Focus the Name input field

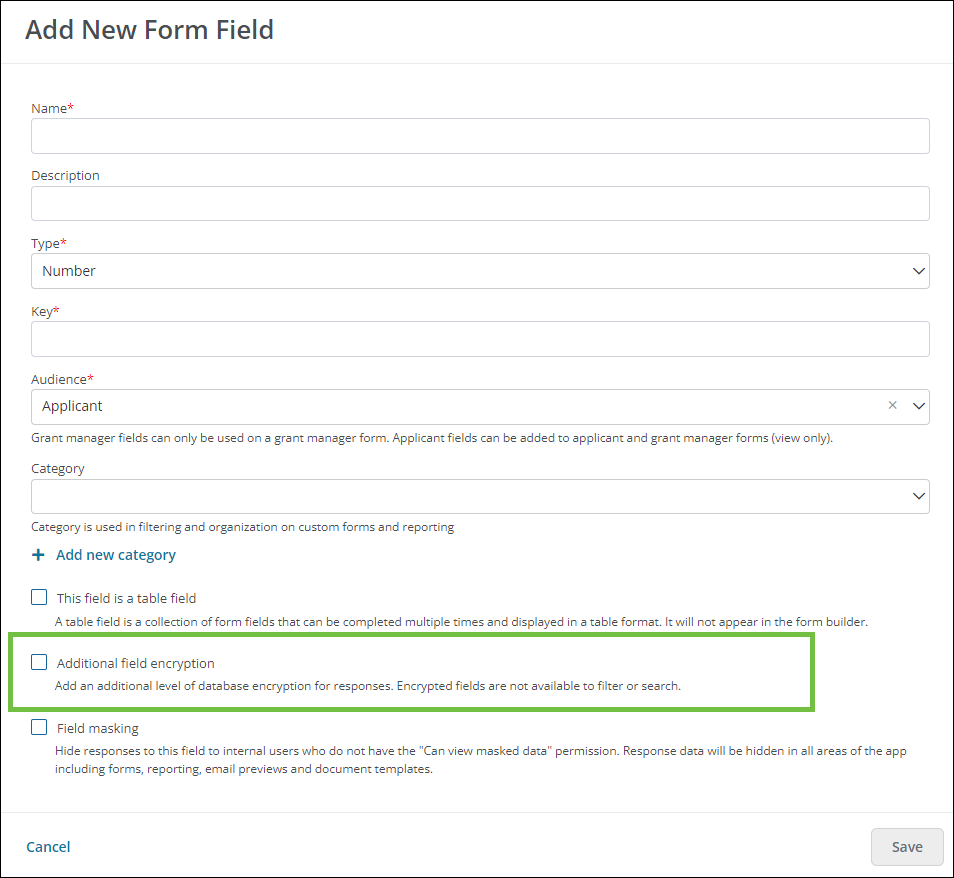coord(480,136)
